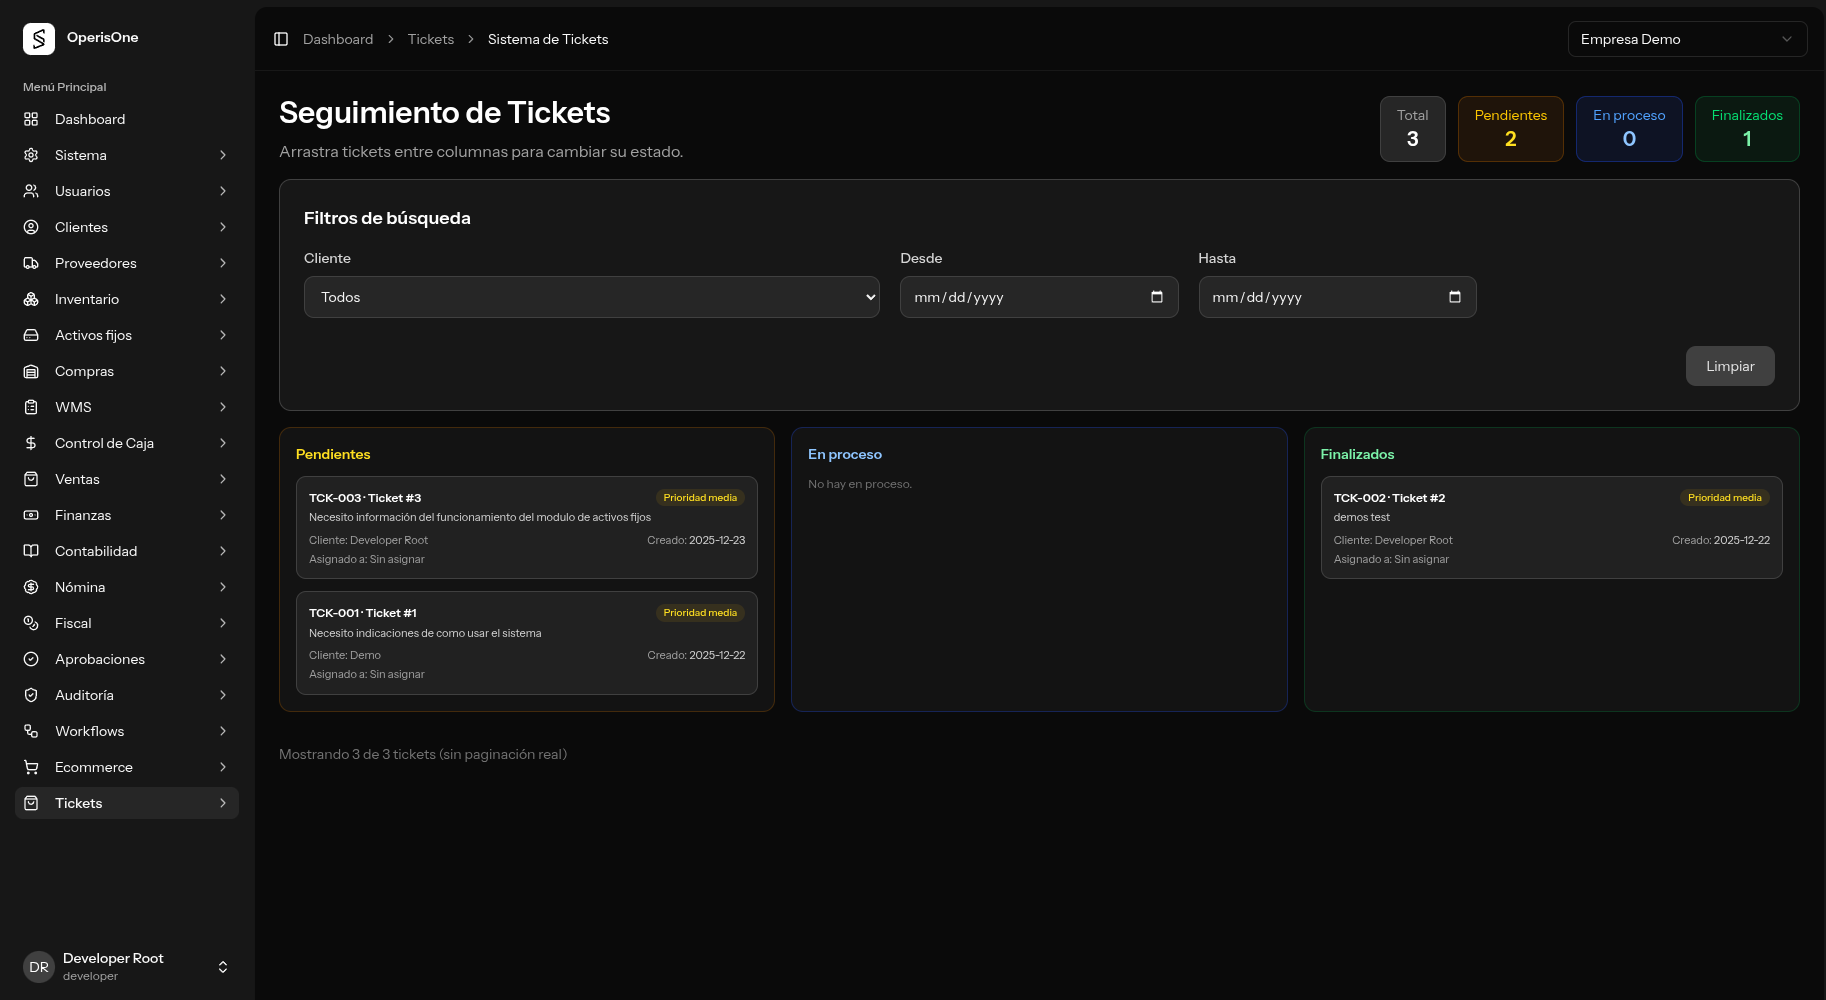Navigate to Tickets in the breadcrumb

(430, 39)
